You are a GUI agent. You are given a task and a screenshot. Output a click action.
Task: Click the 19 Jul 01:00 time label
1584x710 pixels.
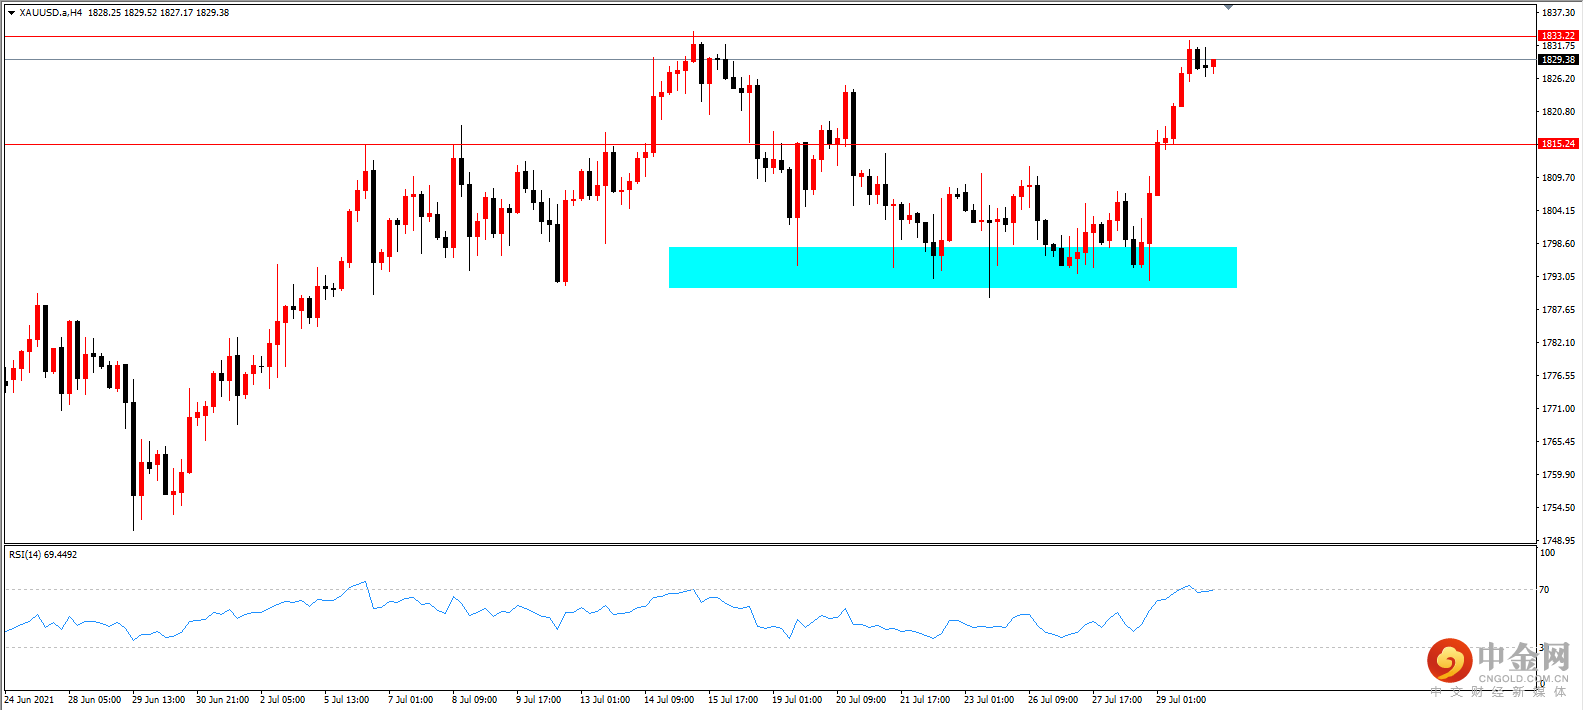click(x=797, y=700)
